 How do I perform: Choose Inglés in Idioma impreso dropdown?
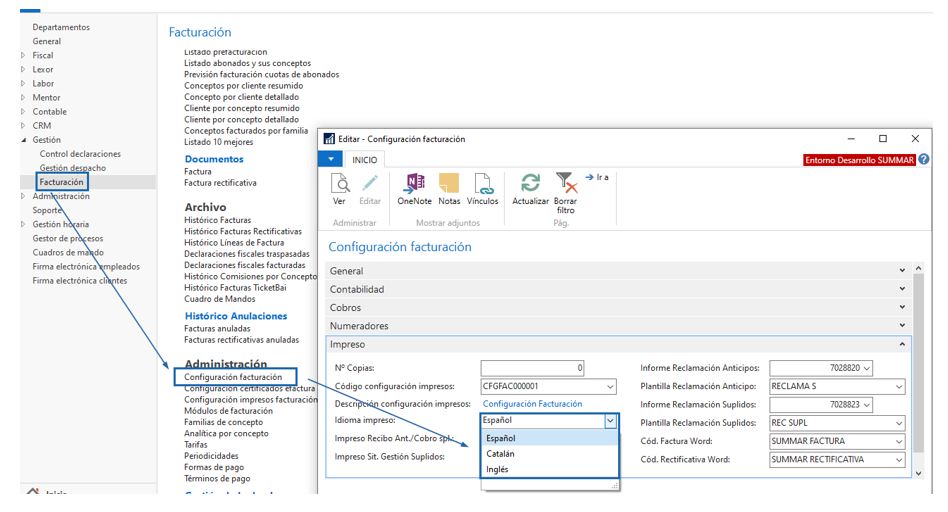pos(497,469)
